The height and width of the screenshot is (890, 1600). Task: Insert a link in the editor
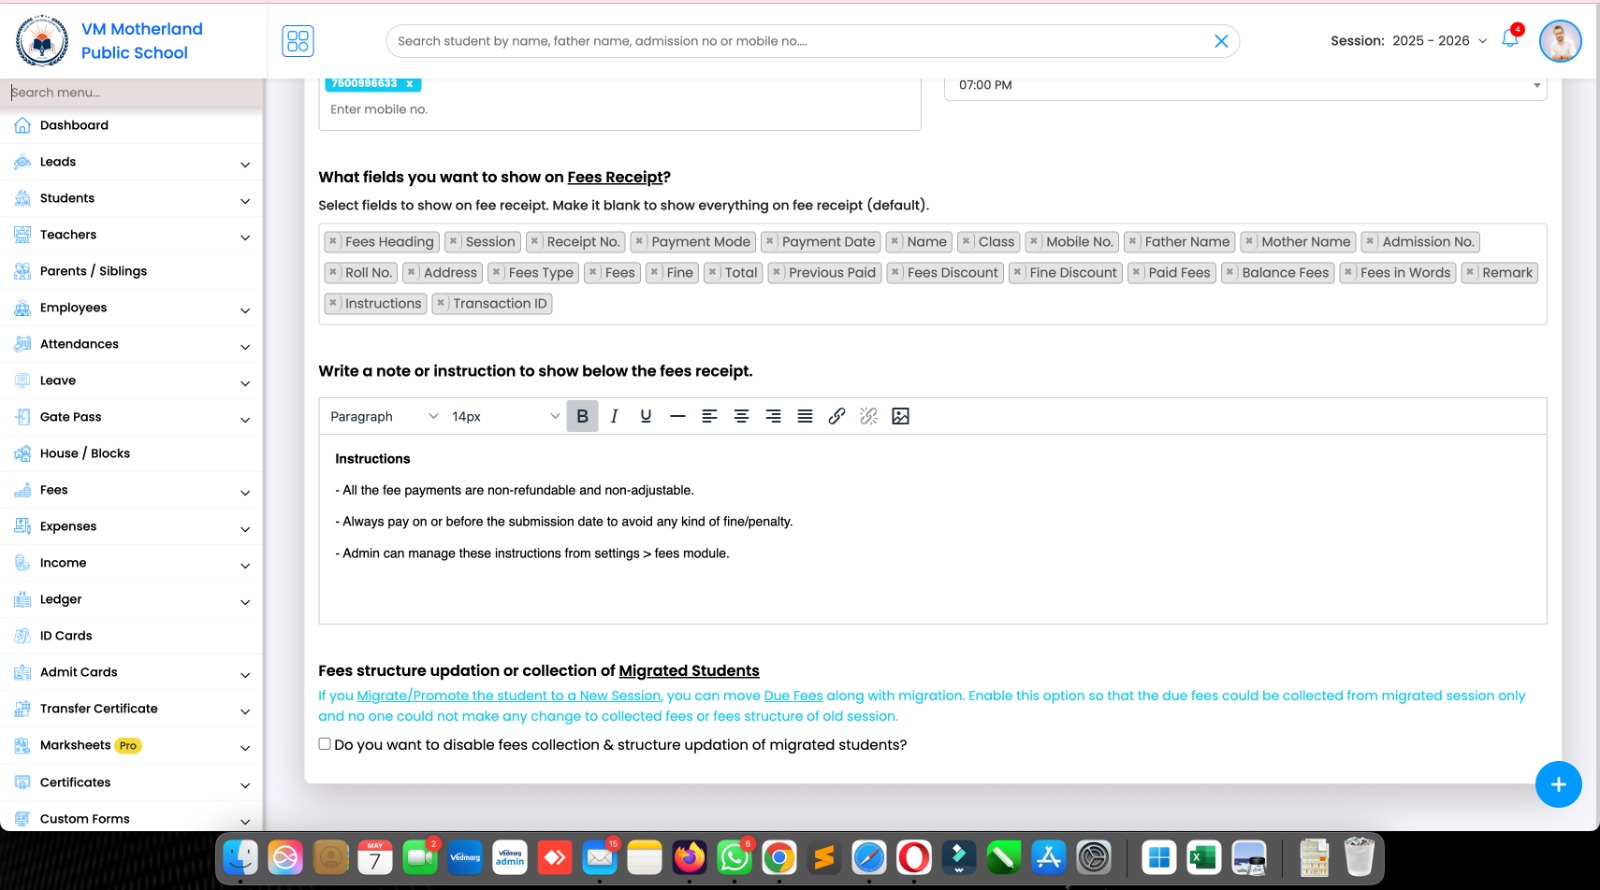tap(837, 416)
